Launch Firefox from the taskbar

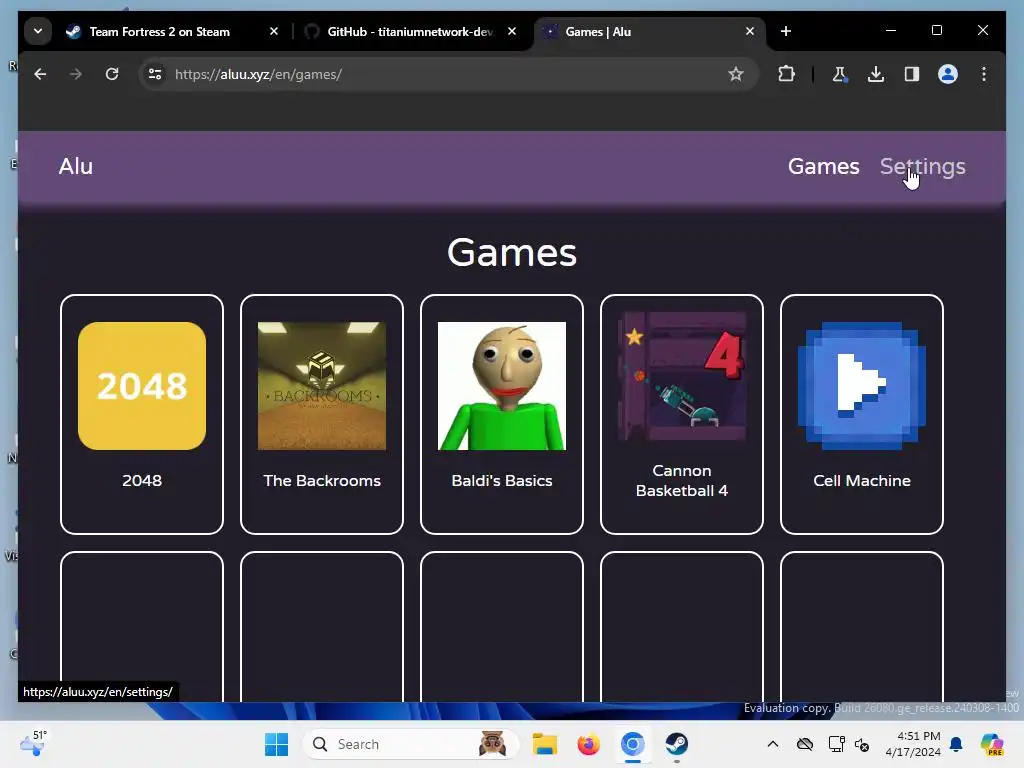(x=588, y=744)
